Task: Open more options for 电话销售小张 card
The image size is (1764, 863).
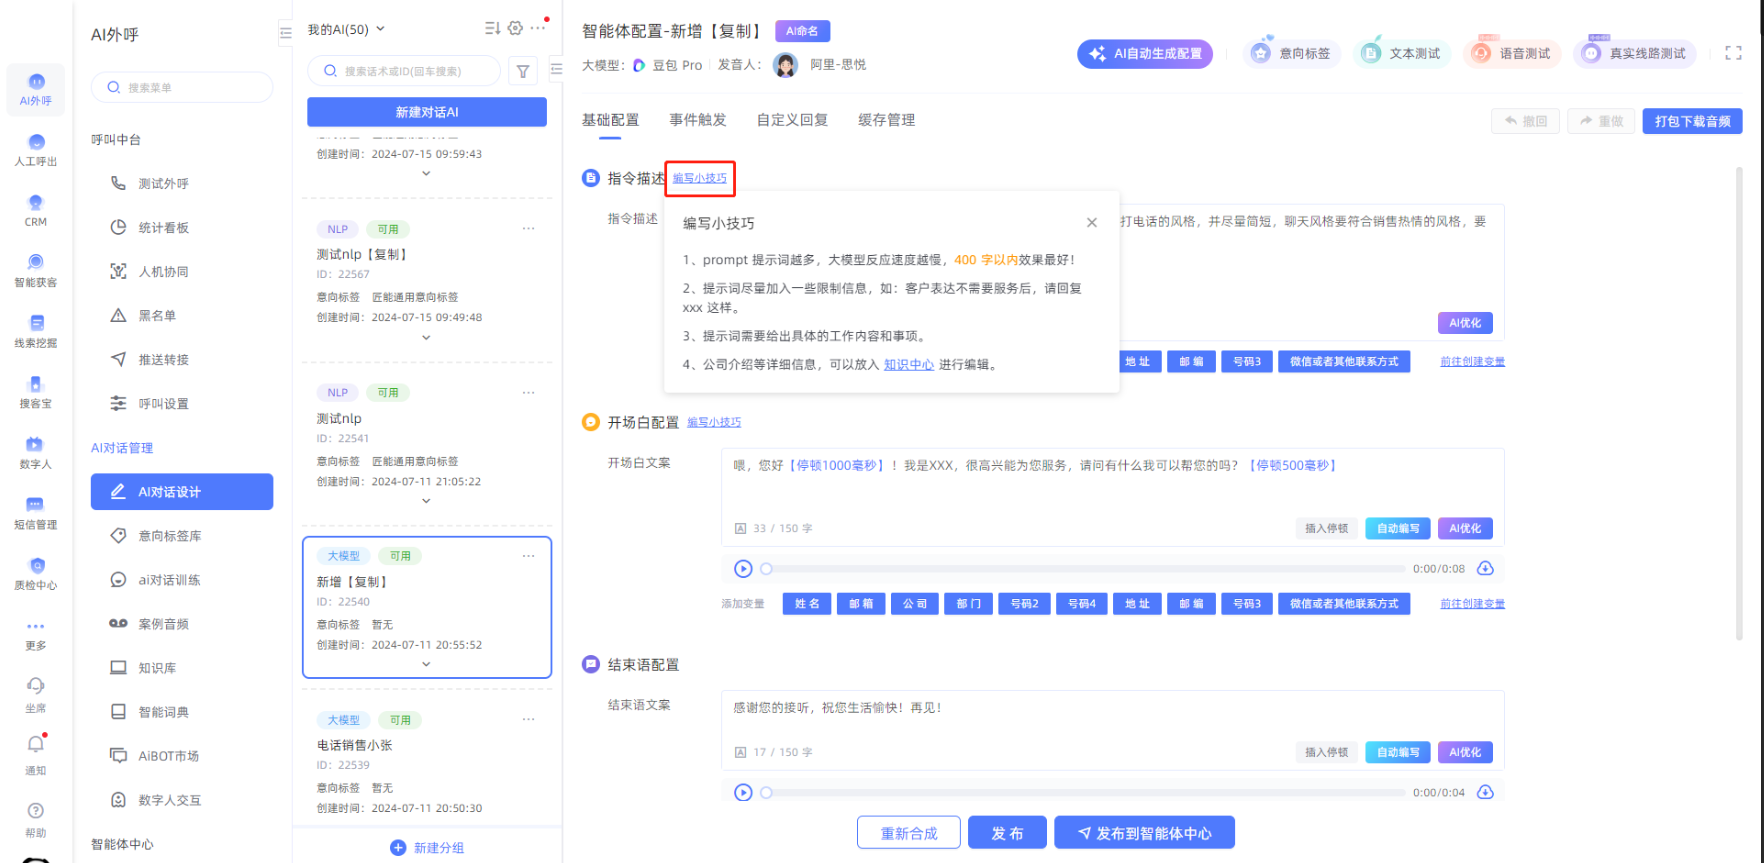Action: 528,719
